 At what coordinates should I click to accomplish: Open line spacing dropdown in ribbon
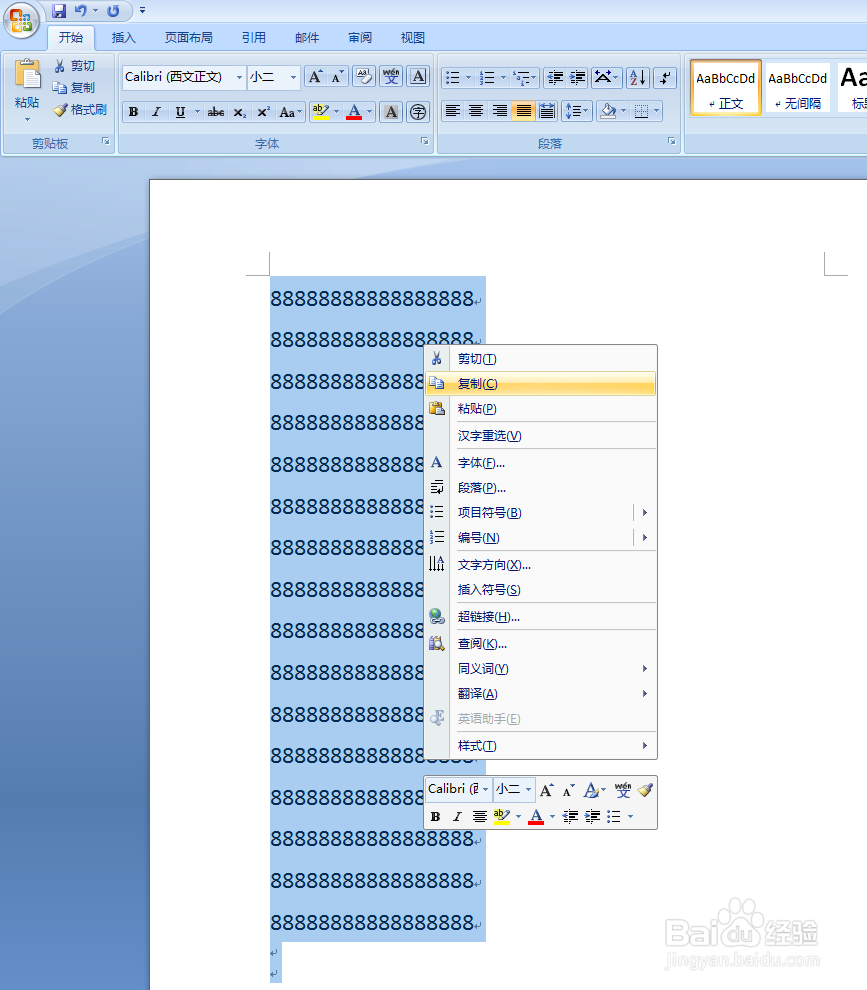577,112
